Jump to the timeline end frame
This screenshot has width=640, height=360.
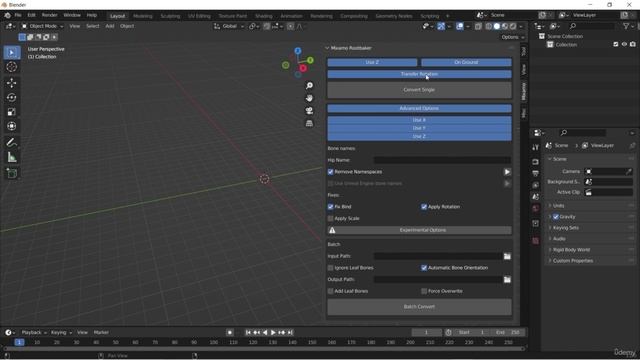[290, 333]
